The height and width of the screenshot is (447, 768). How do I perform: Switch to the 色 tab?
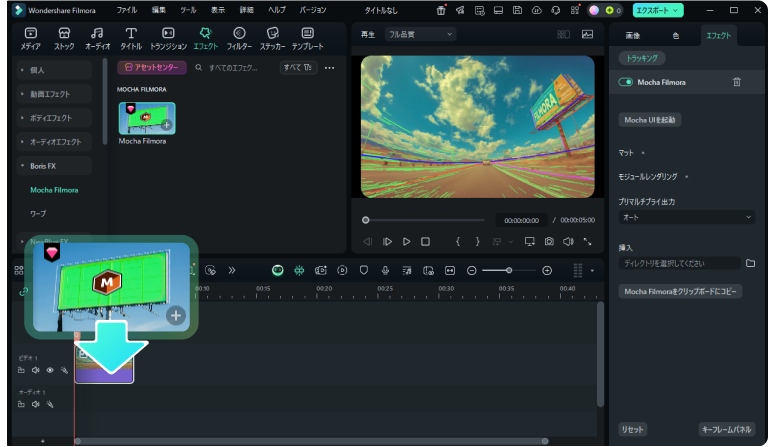pos(676,35)
